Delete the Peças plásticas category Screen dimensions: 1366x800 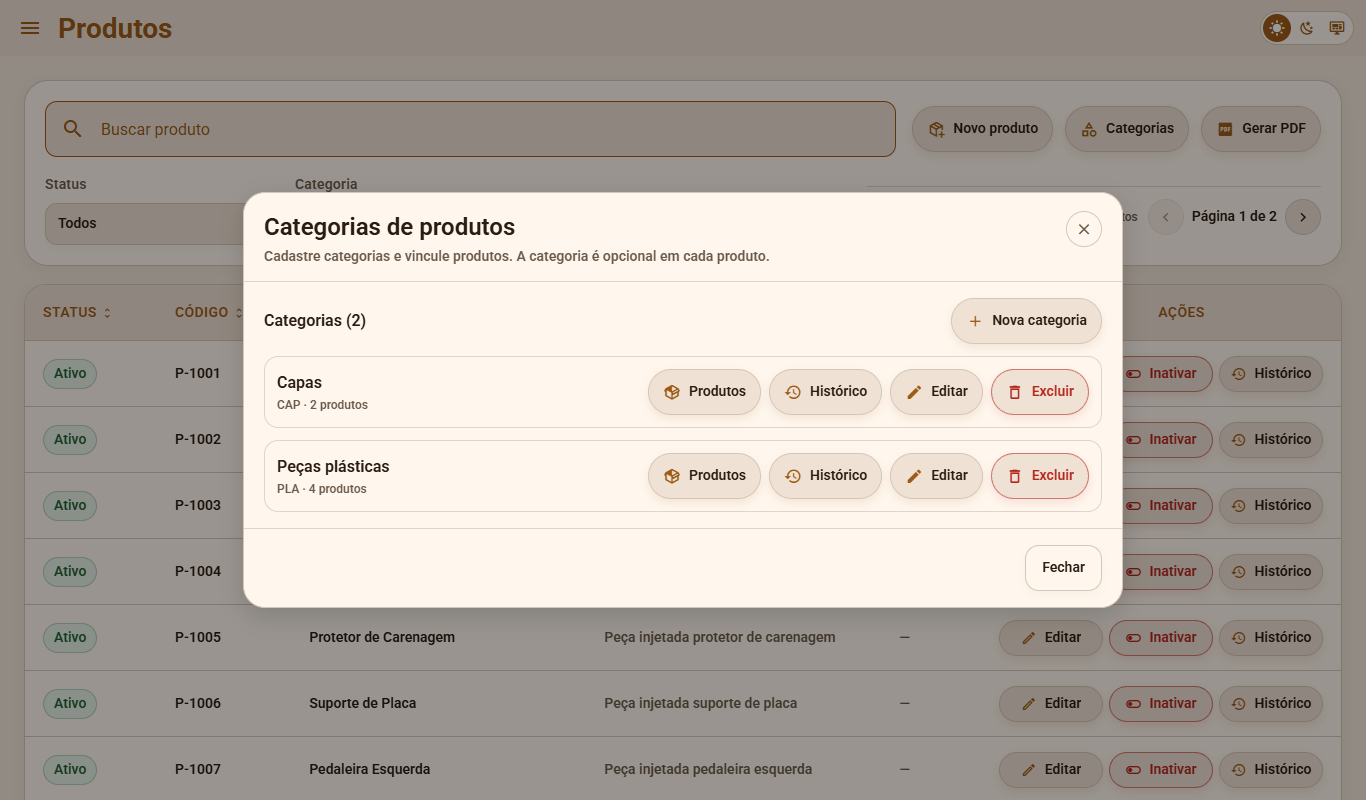point(1040,476)
